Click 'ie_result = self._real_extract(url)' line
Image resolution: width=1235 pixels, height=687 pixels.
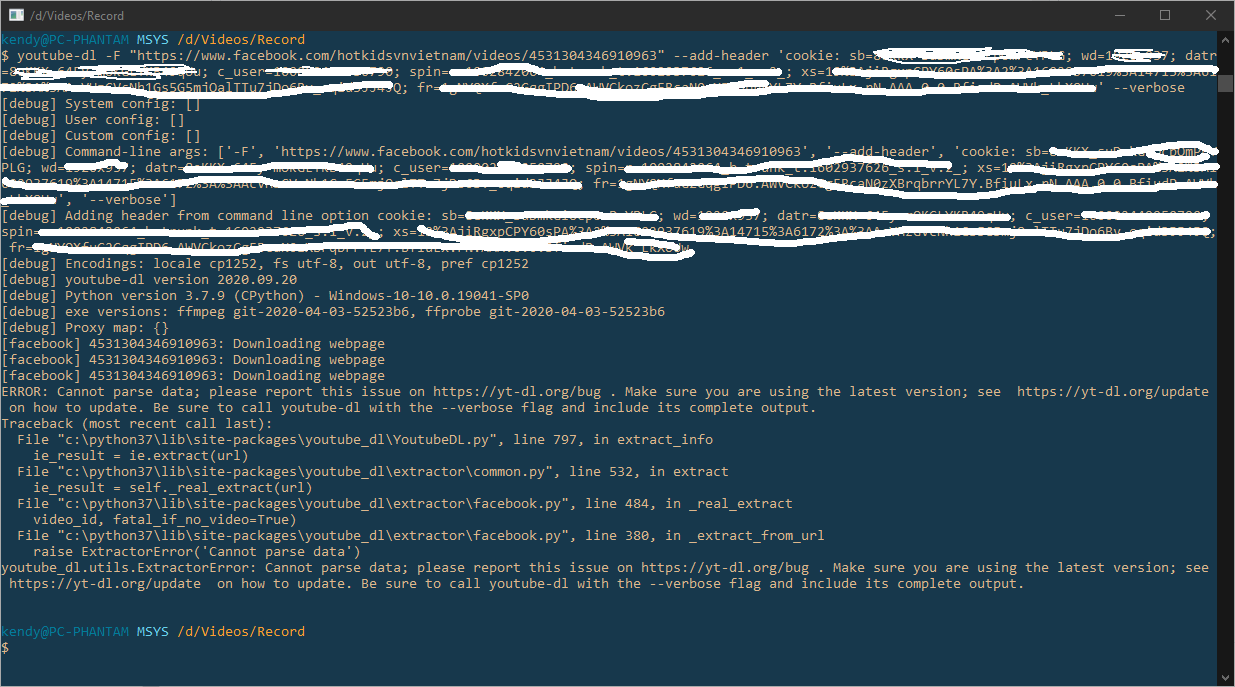[173, 488]
